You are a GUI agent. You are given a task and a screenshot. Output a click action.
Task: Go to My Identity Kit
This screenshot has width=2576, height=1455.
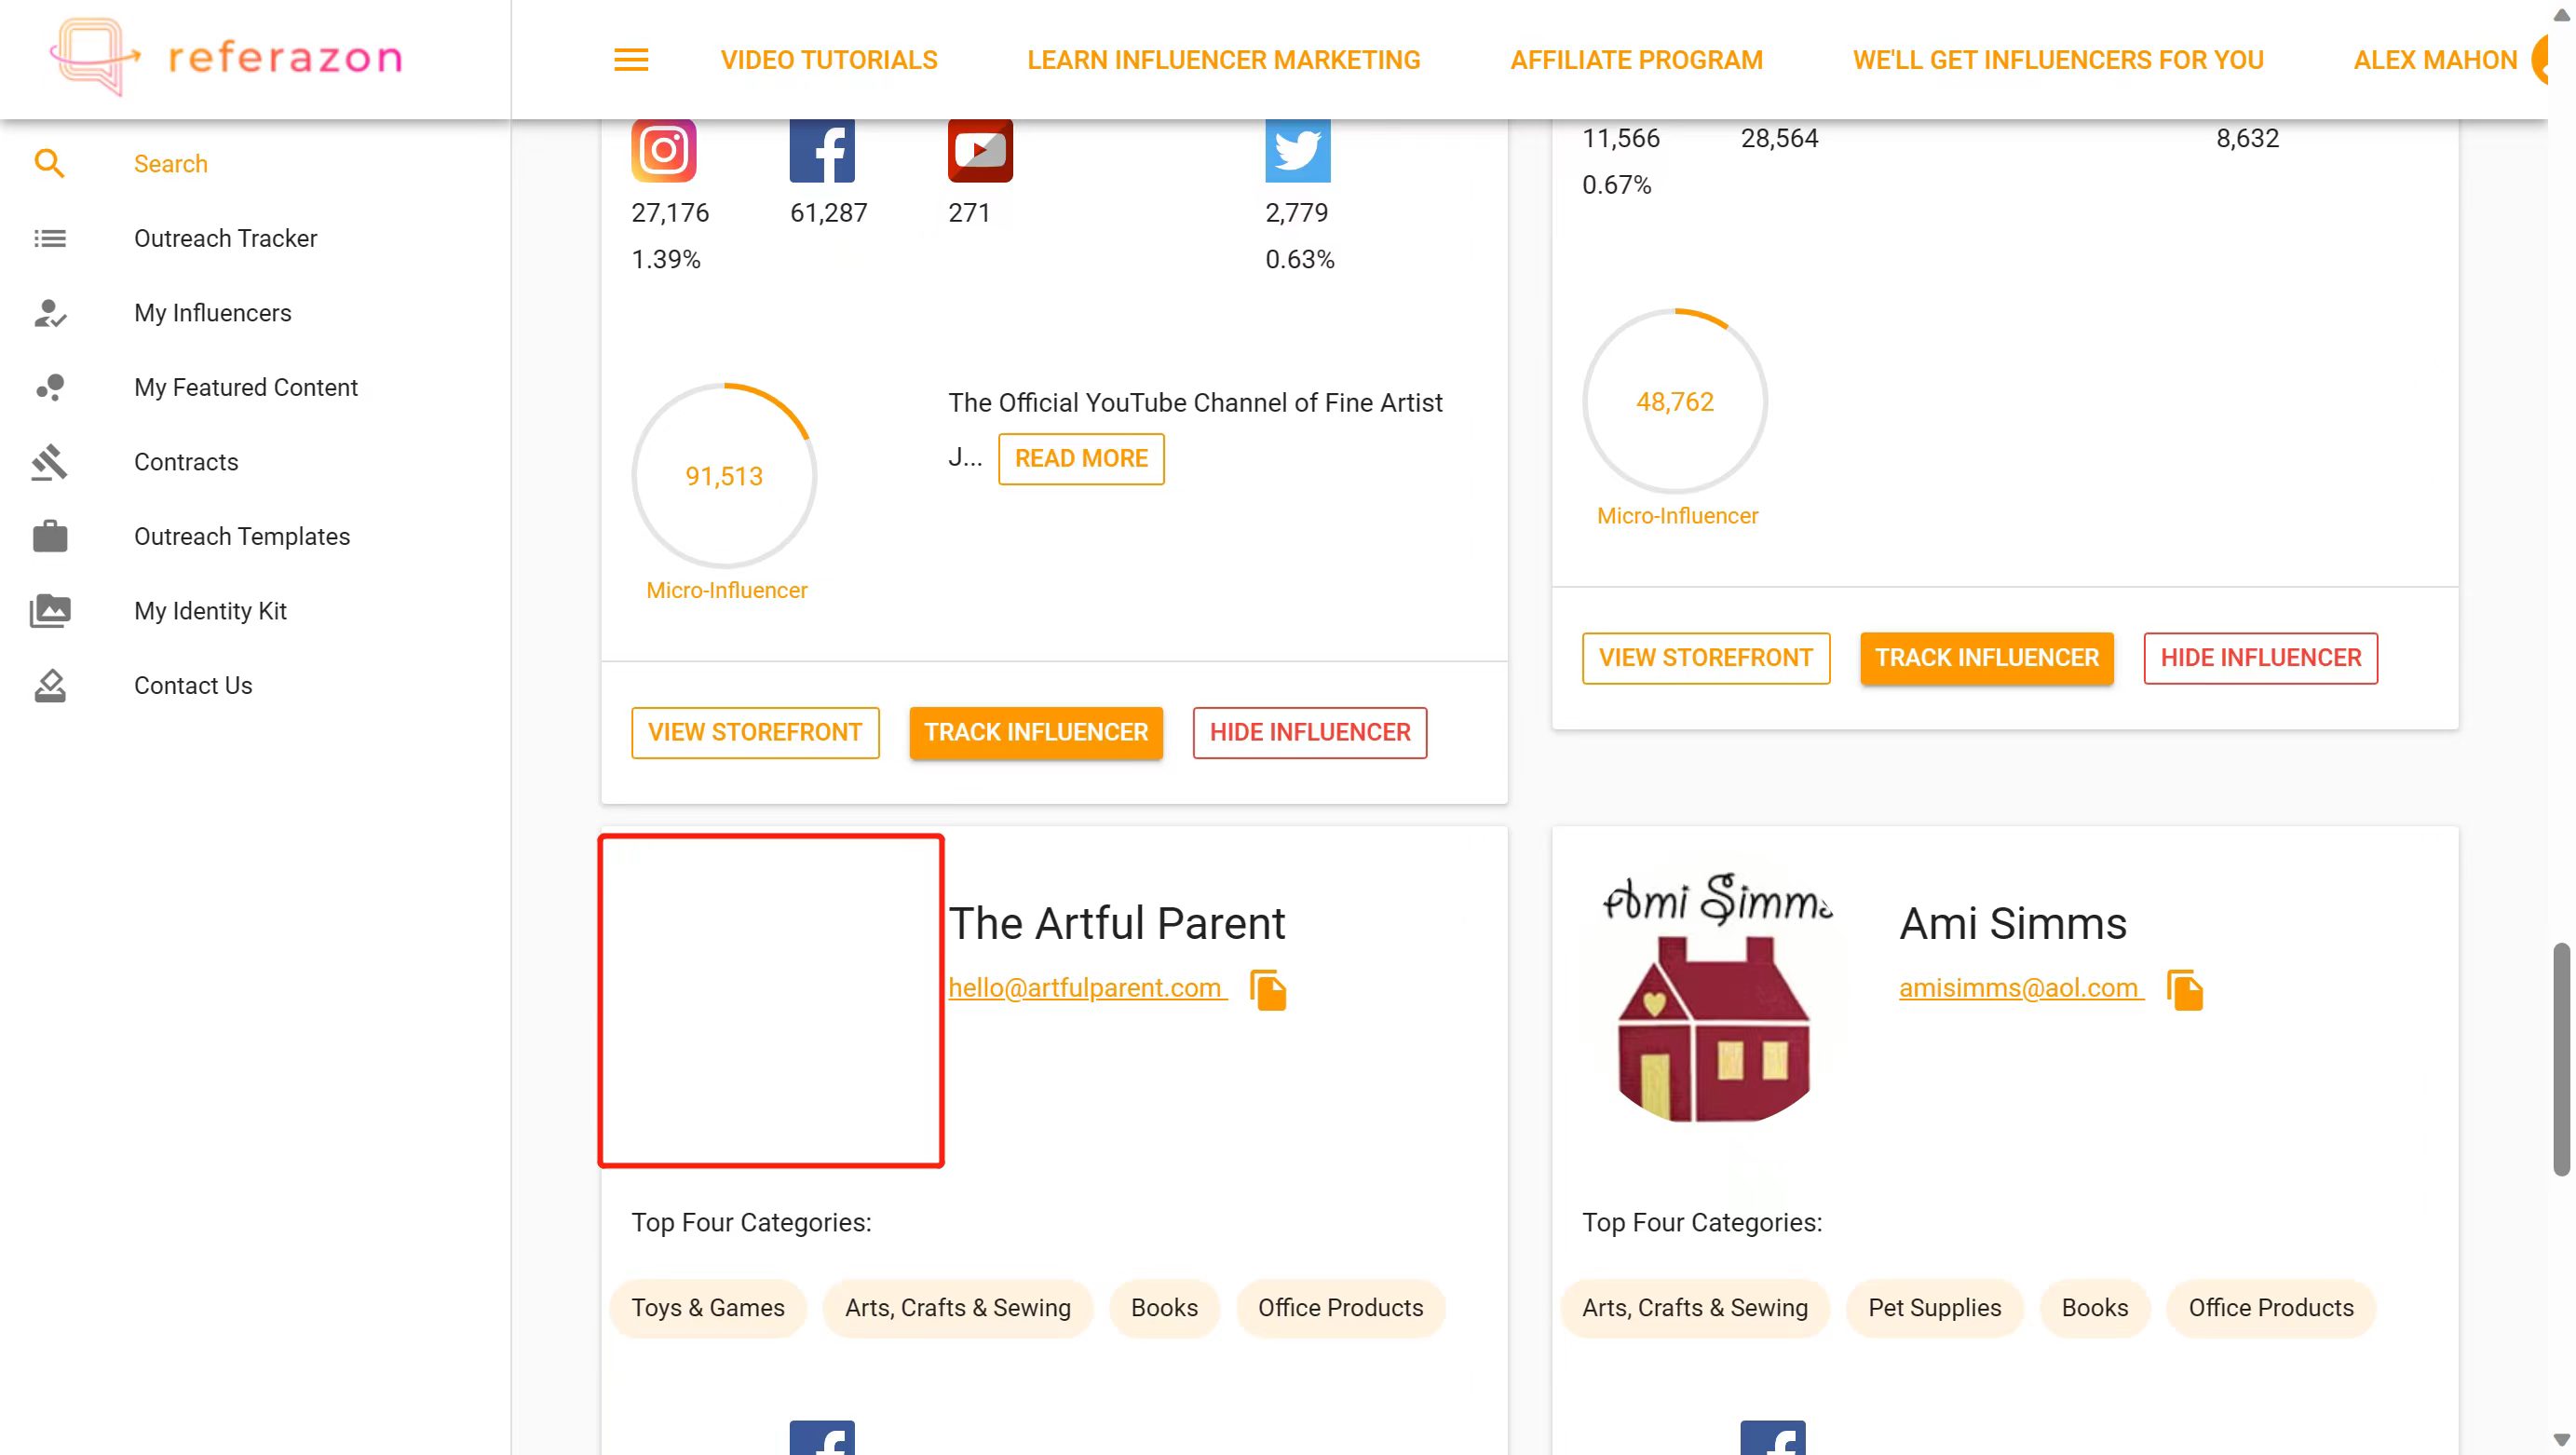pyautogui.click(x=210, y=611)
